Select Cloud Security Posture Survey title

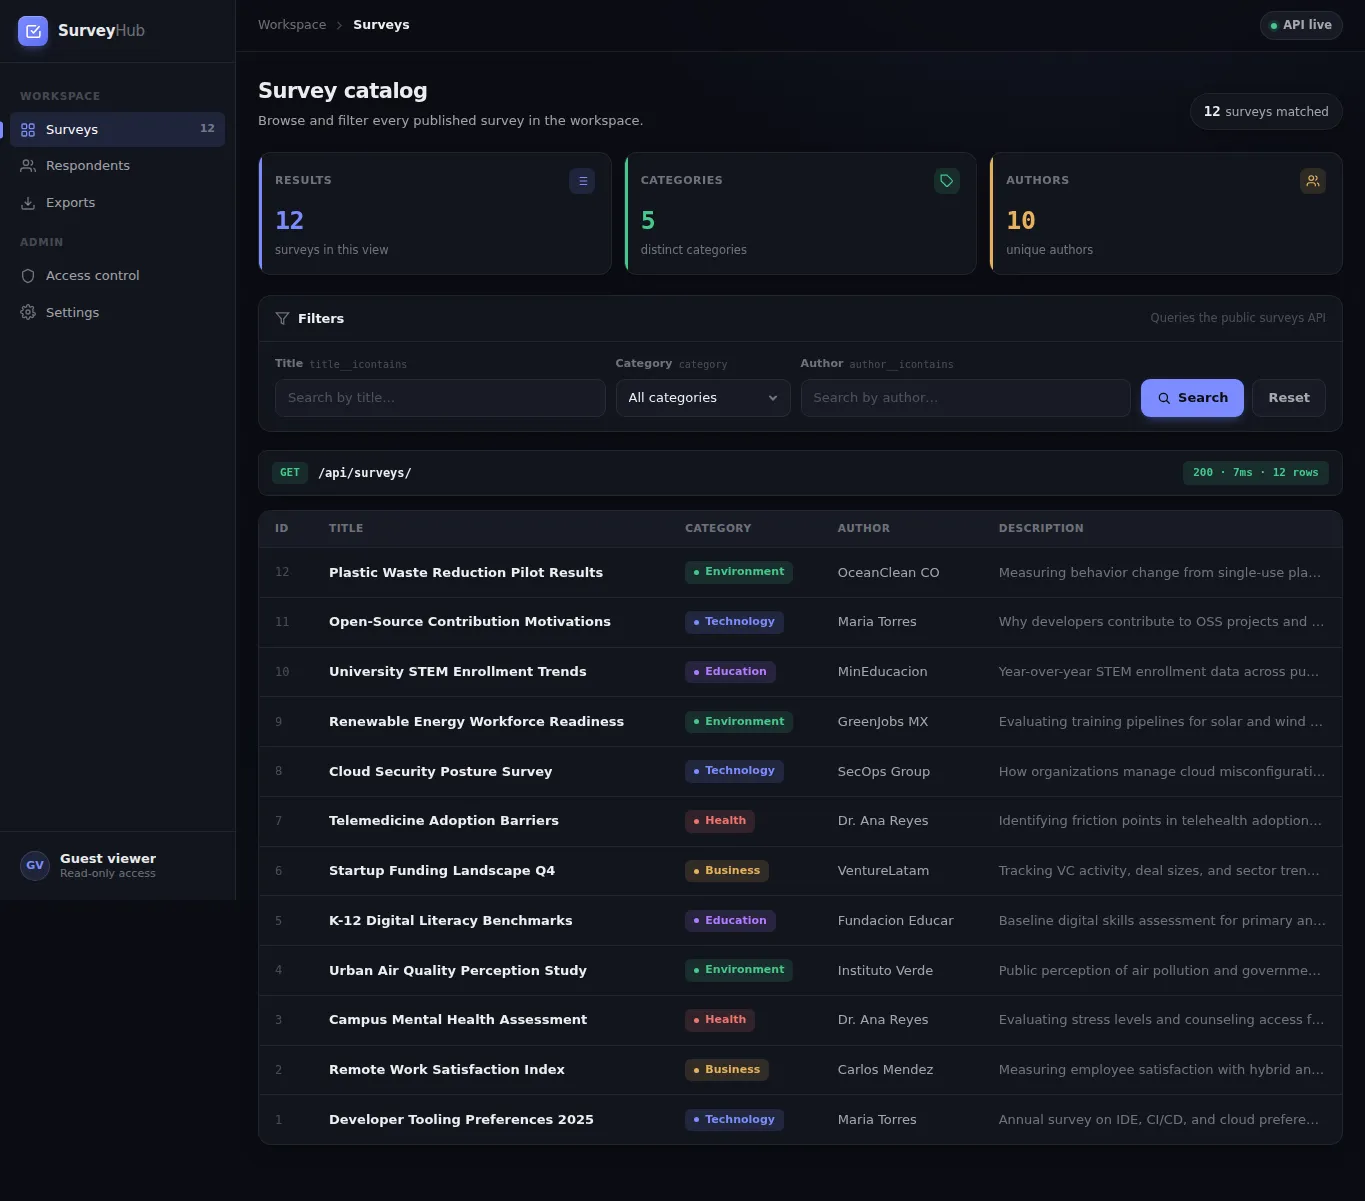coord(440,772)
